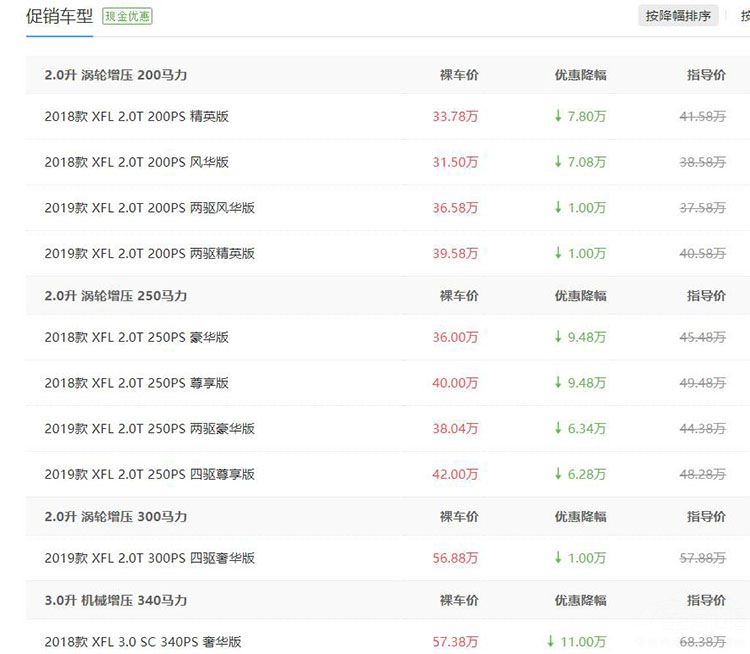The image size is (750, 654).
Task: Click the 48.28万 guide price
Action: tap(703, 474)
